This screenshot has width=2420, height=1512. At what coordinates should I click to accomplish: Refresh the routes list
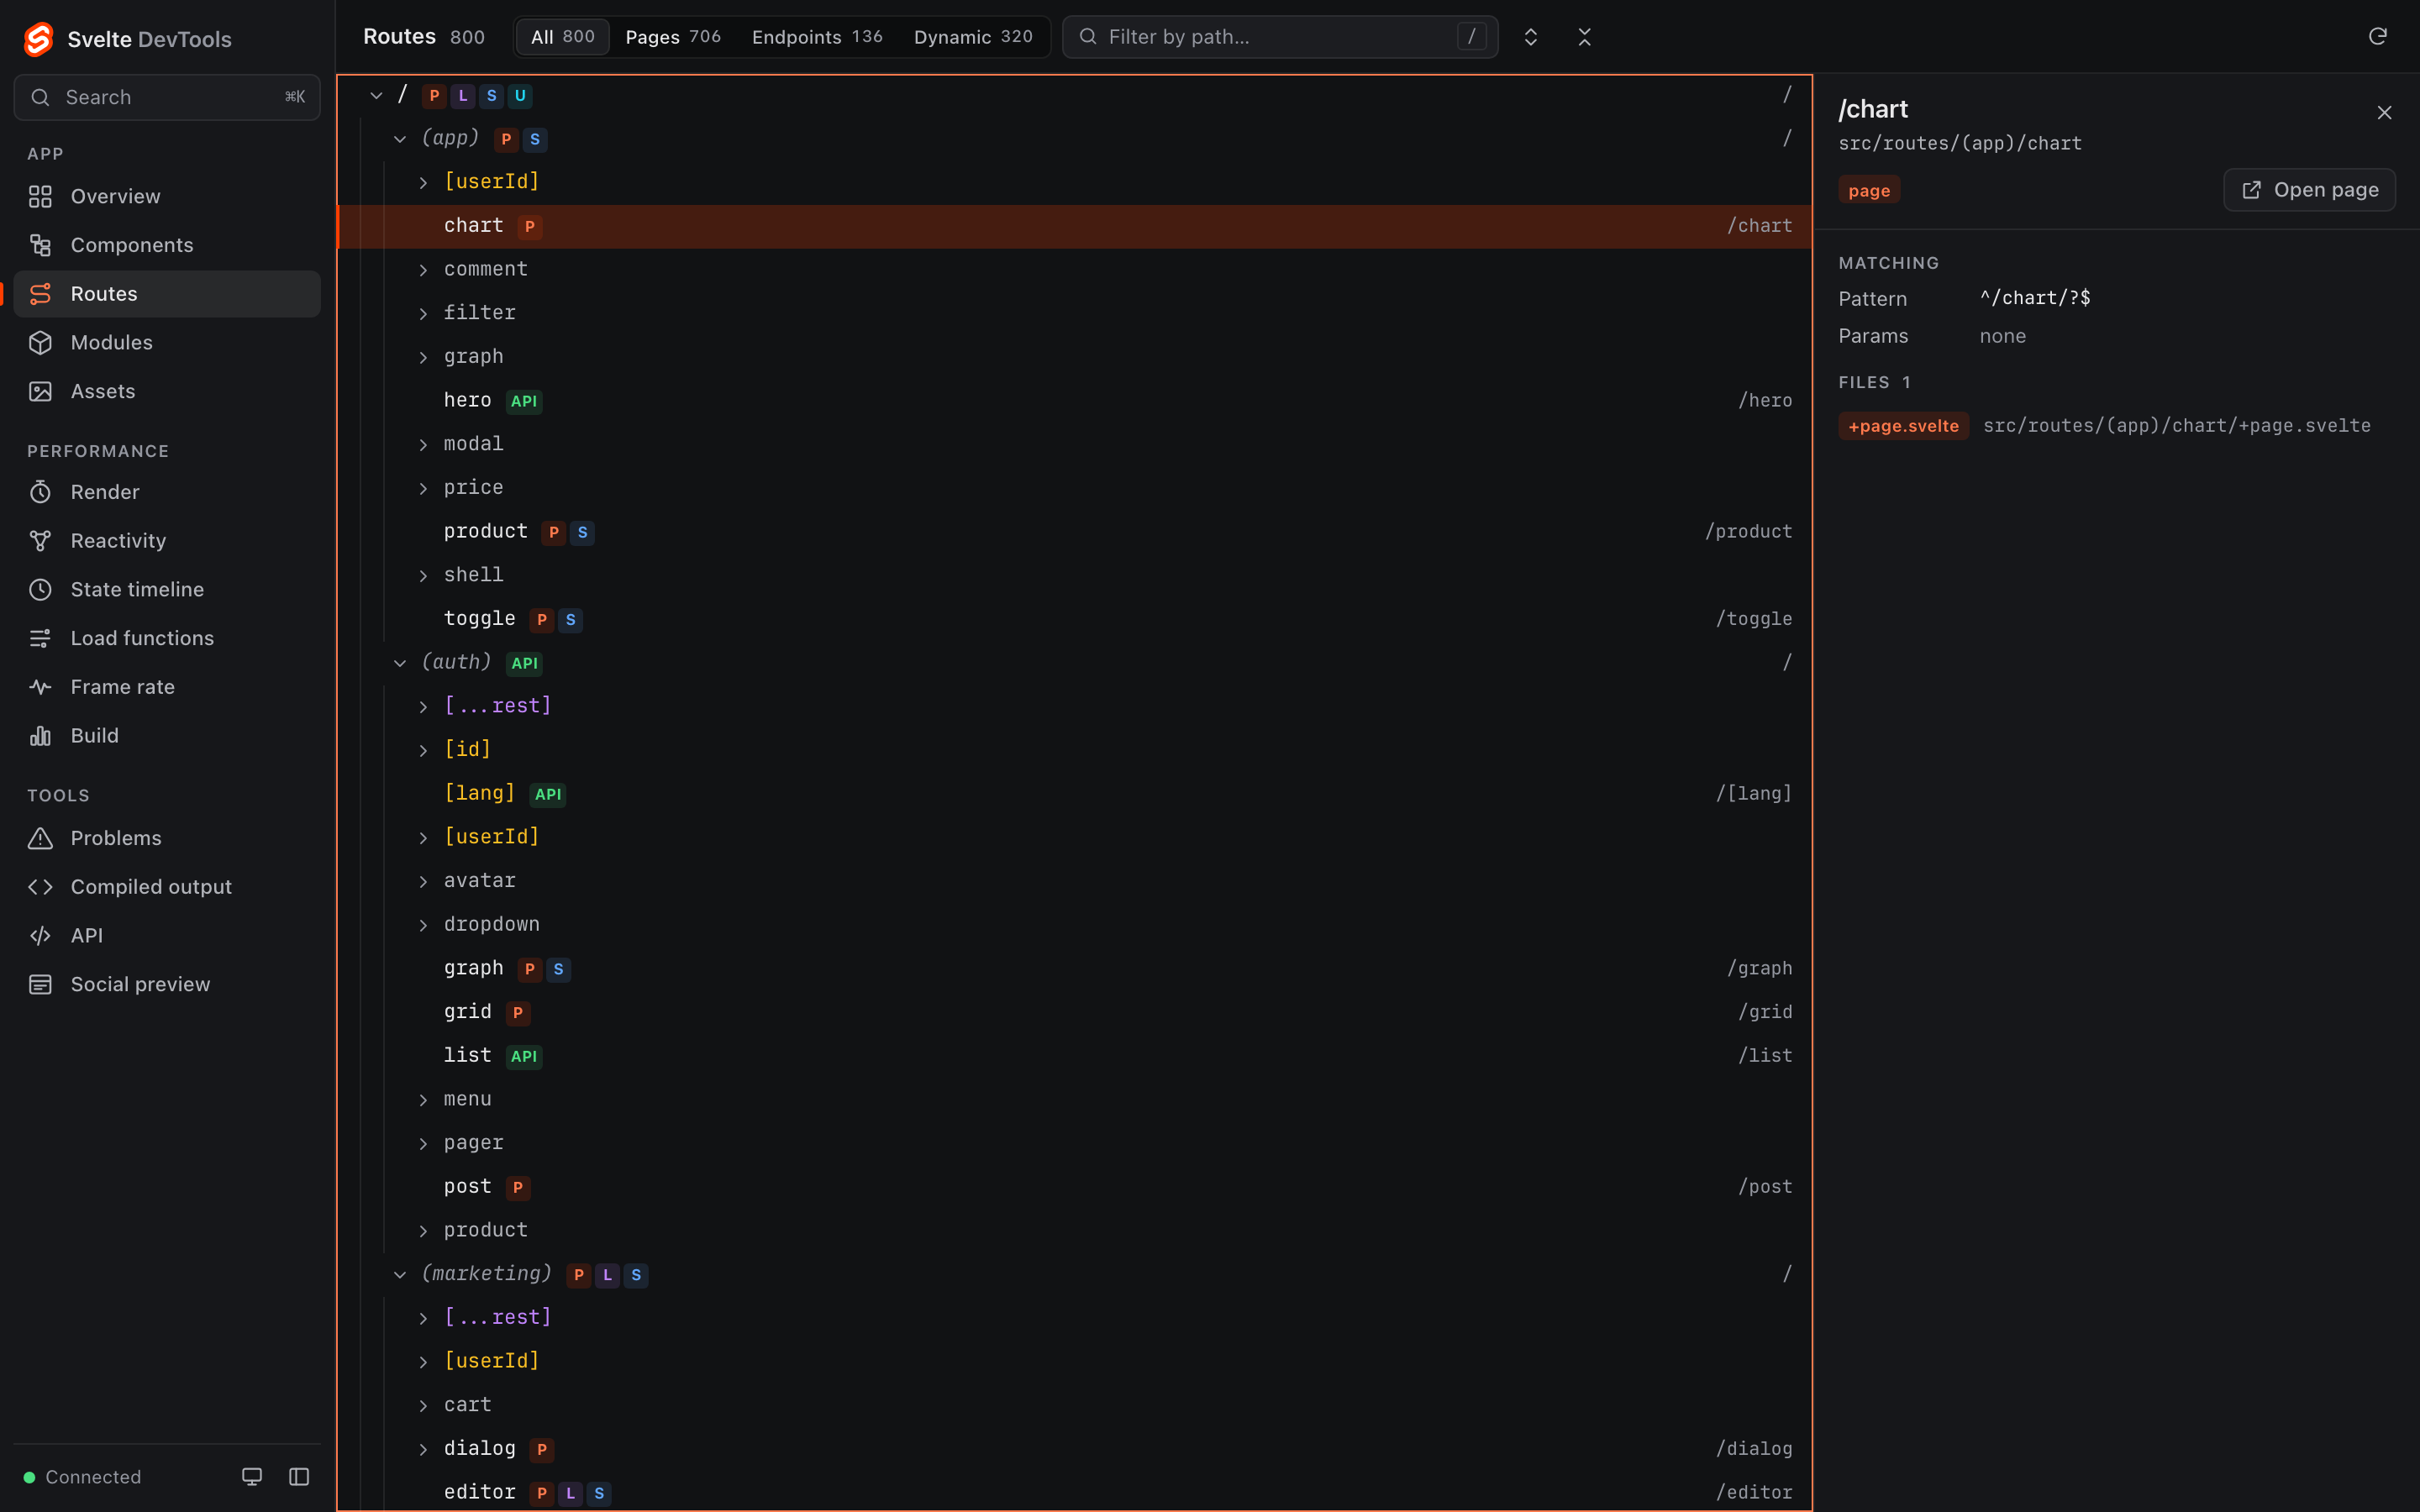(2378, 37)
